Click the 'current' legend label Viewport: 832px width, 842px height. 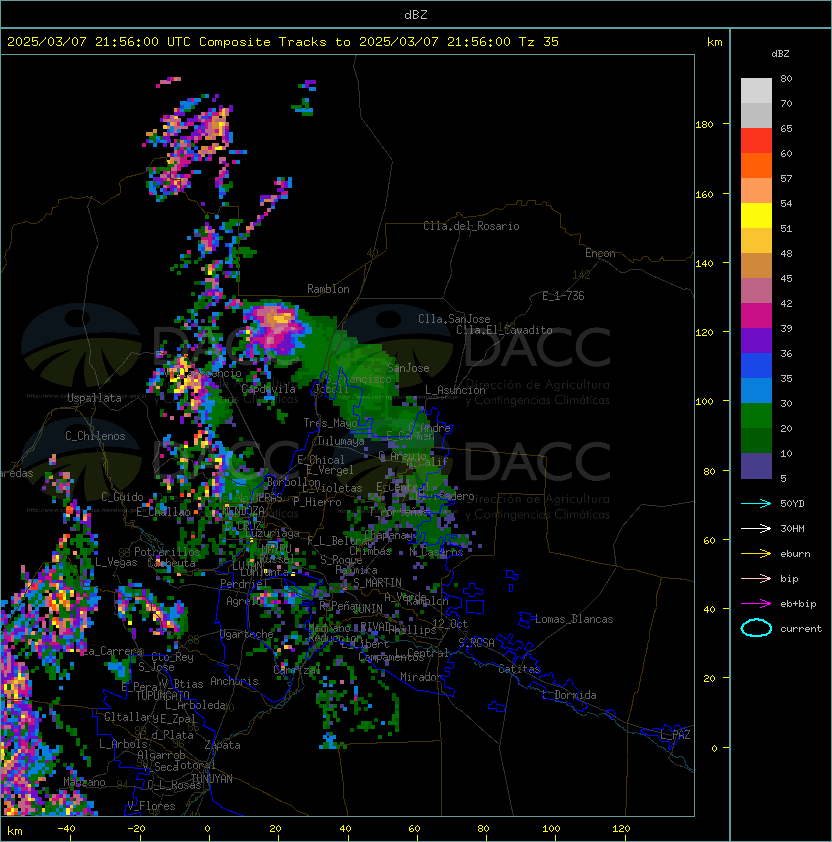[801, 629]
